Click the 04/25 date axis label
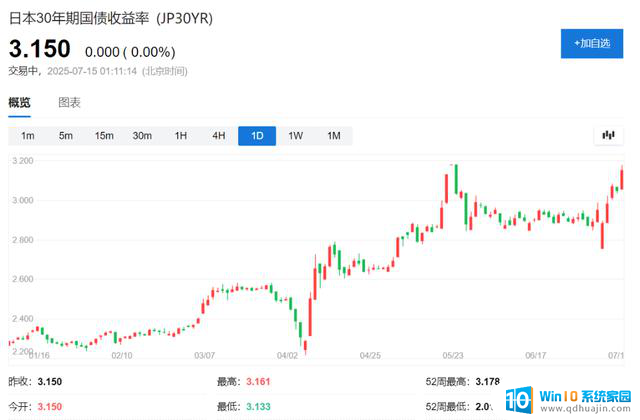Screen dimensions: 640x420 370,356
